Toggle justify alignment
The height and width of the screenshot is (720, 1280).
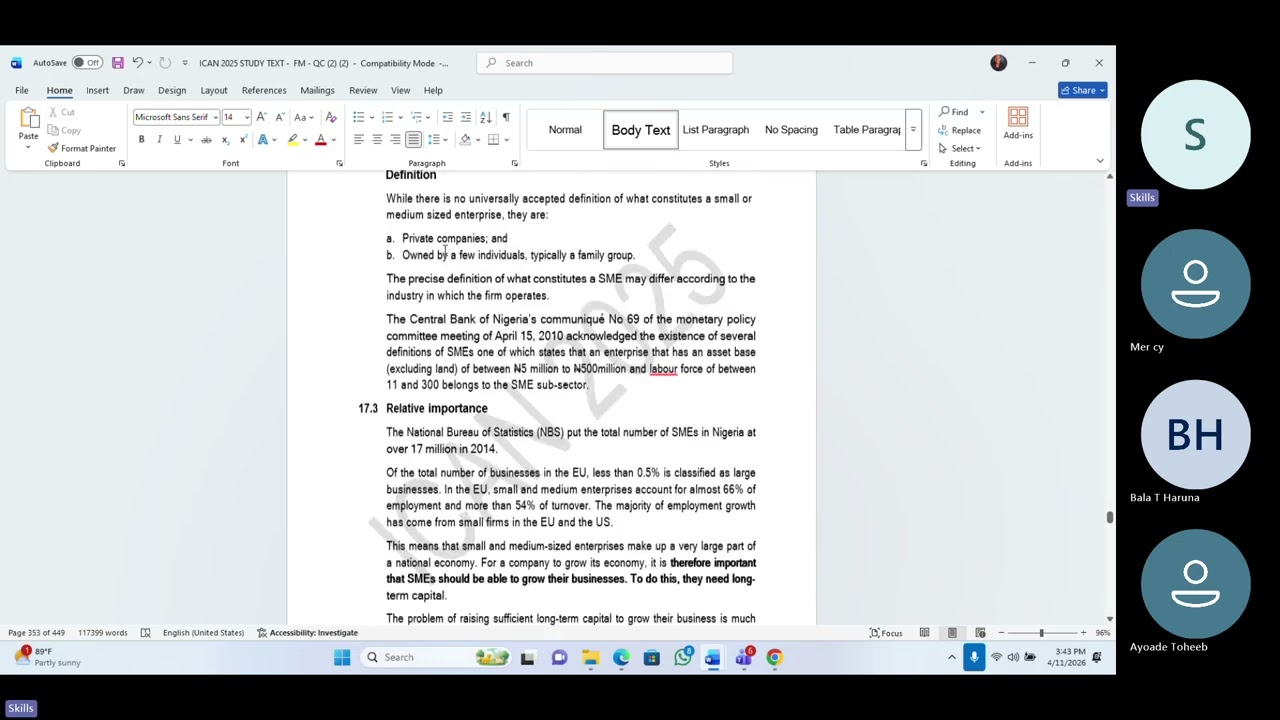click(413, 140)
